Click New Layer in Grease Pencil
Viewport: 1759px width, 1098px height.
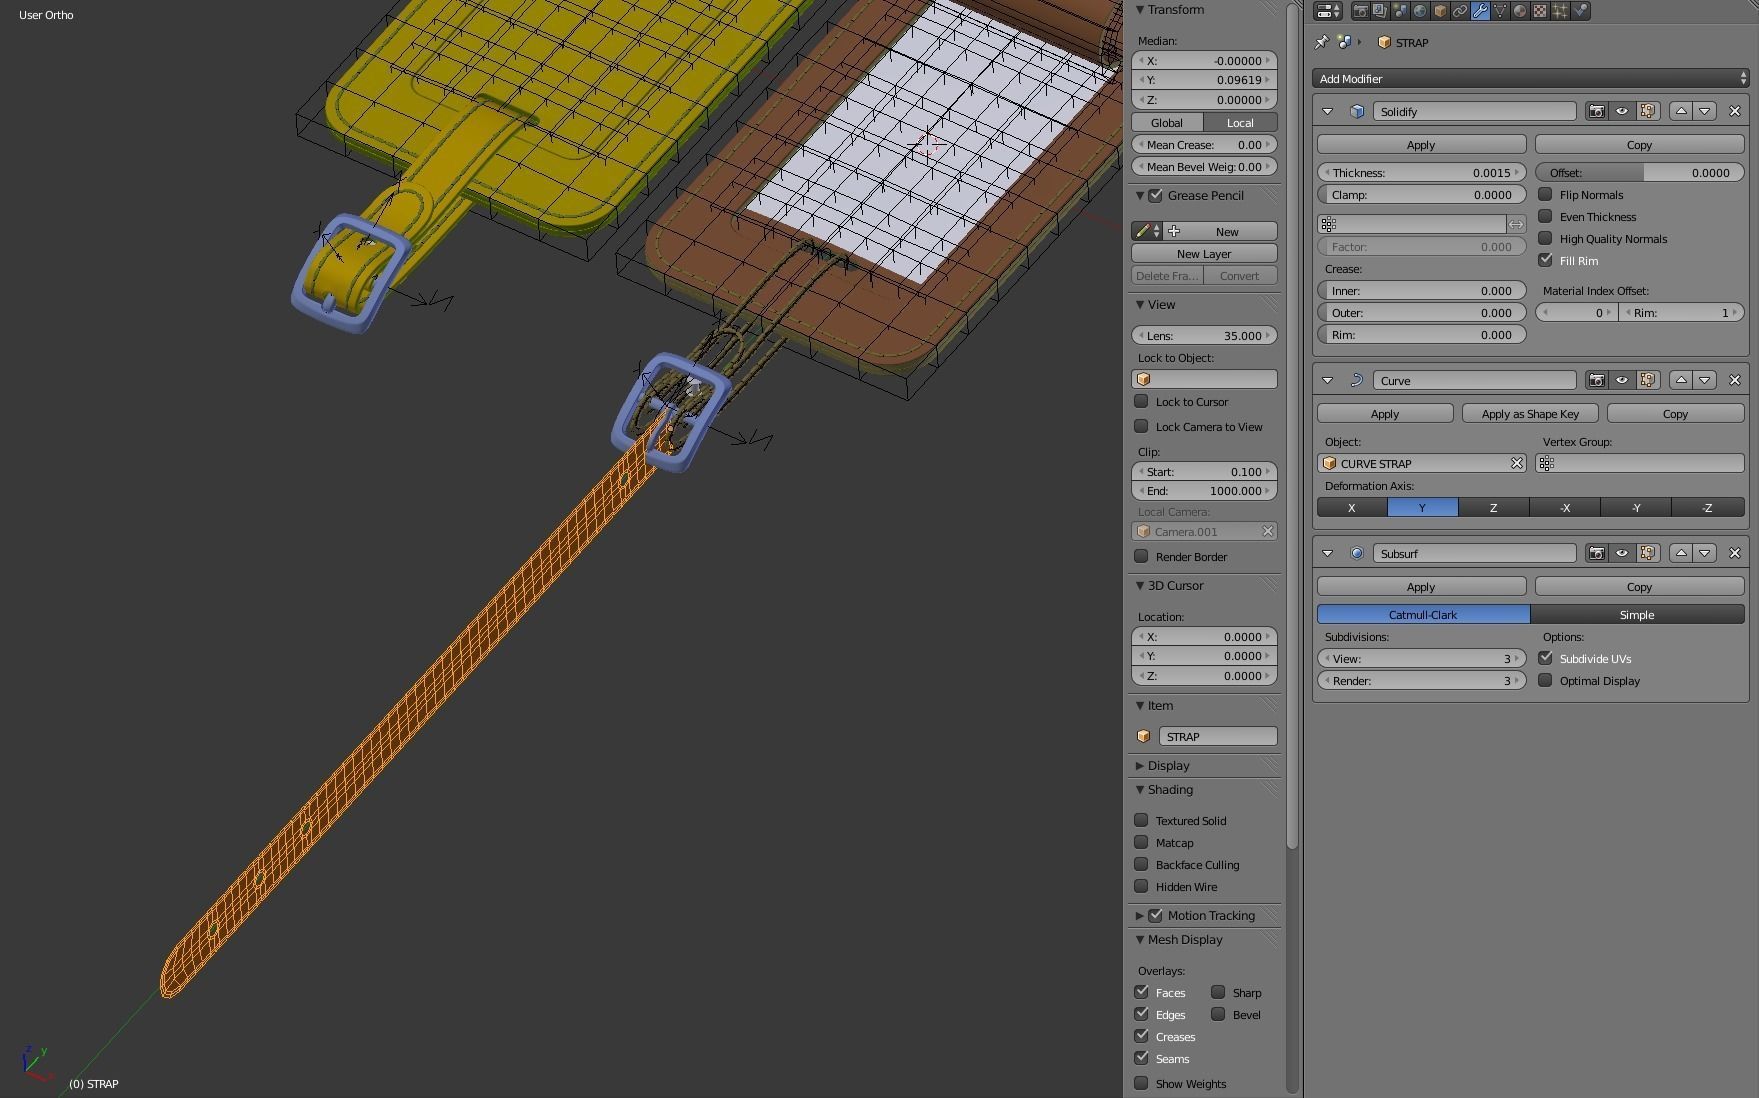click(x=1204, y=254)
